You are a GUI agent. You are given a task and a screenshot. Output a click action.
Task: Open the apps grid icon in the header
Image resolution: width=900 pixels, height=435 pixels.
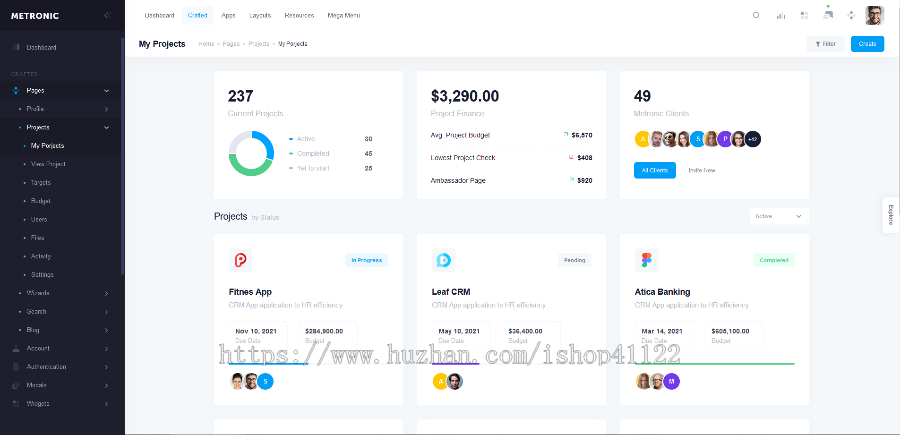804,15
